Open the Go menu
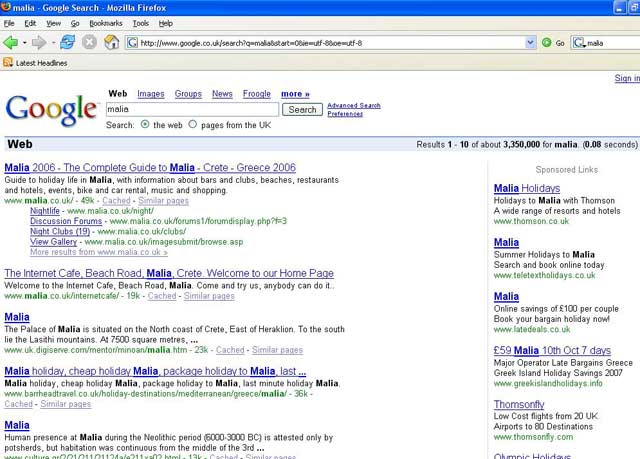 75,24
